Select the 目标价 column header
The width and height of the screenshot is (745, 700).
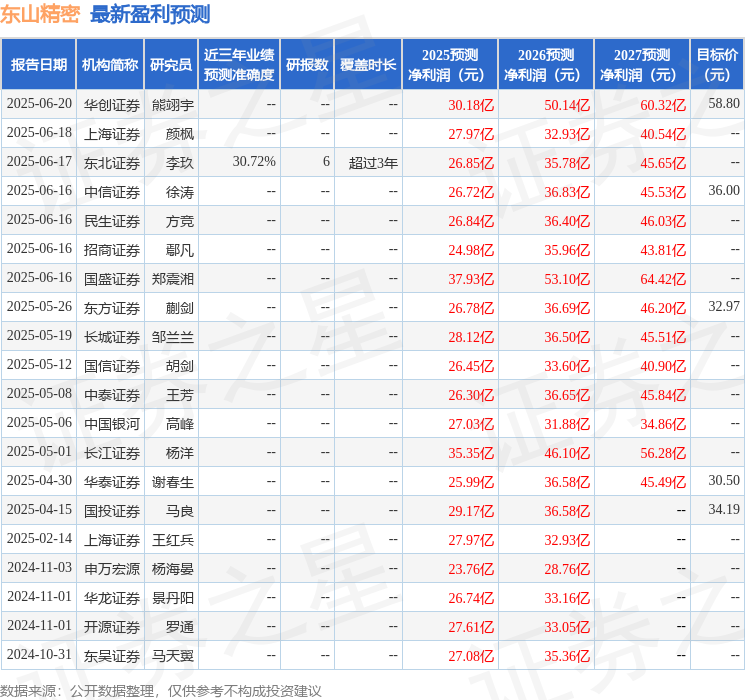717,65
